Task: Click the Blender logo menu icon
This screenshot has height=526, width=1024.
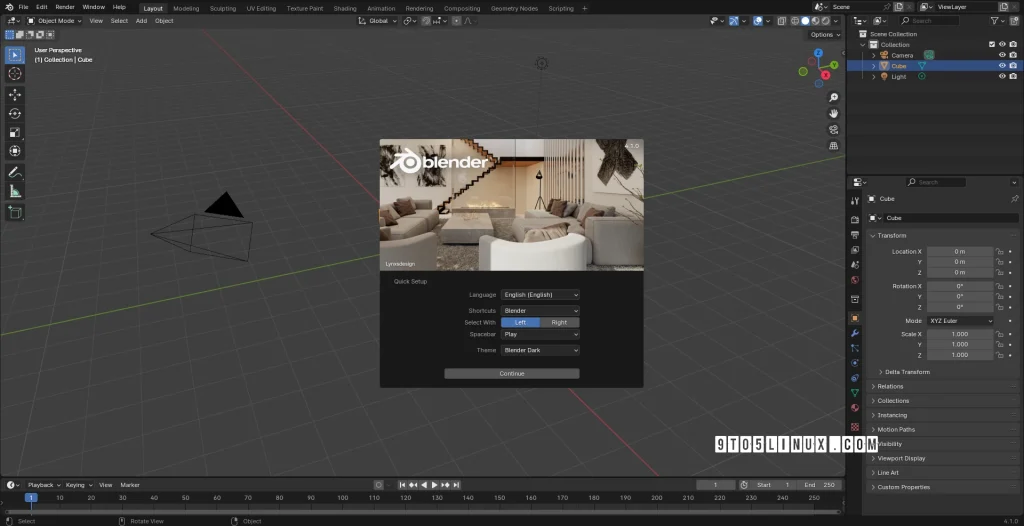Action: click(8, 7)
